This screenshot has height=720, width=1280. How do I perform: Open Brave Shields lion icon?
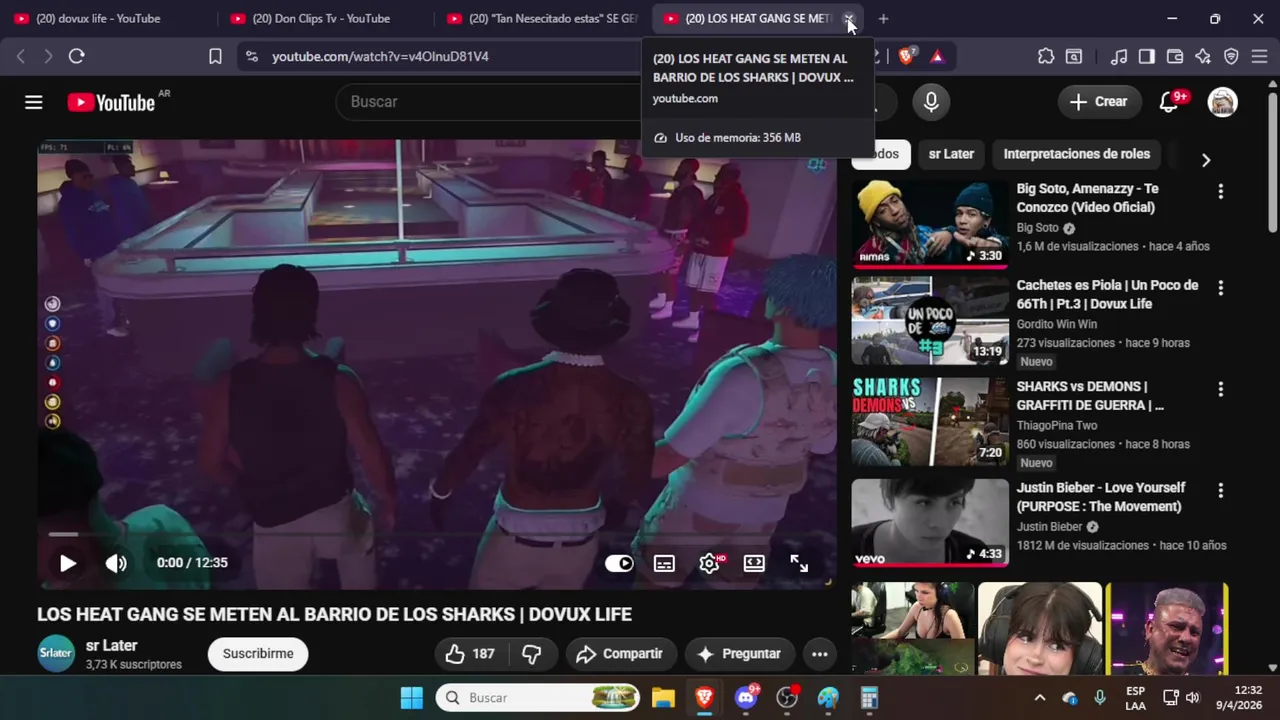(x=906, y=57)
